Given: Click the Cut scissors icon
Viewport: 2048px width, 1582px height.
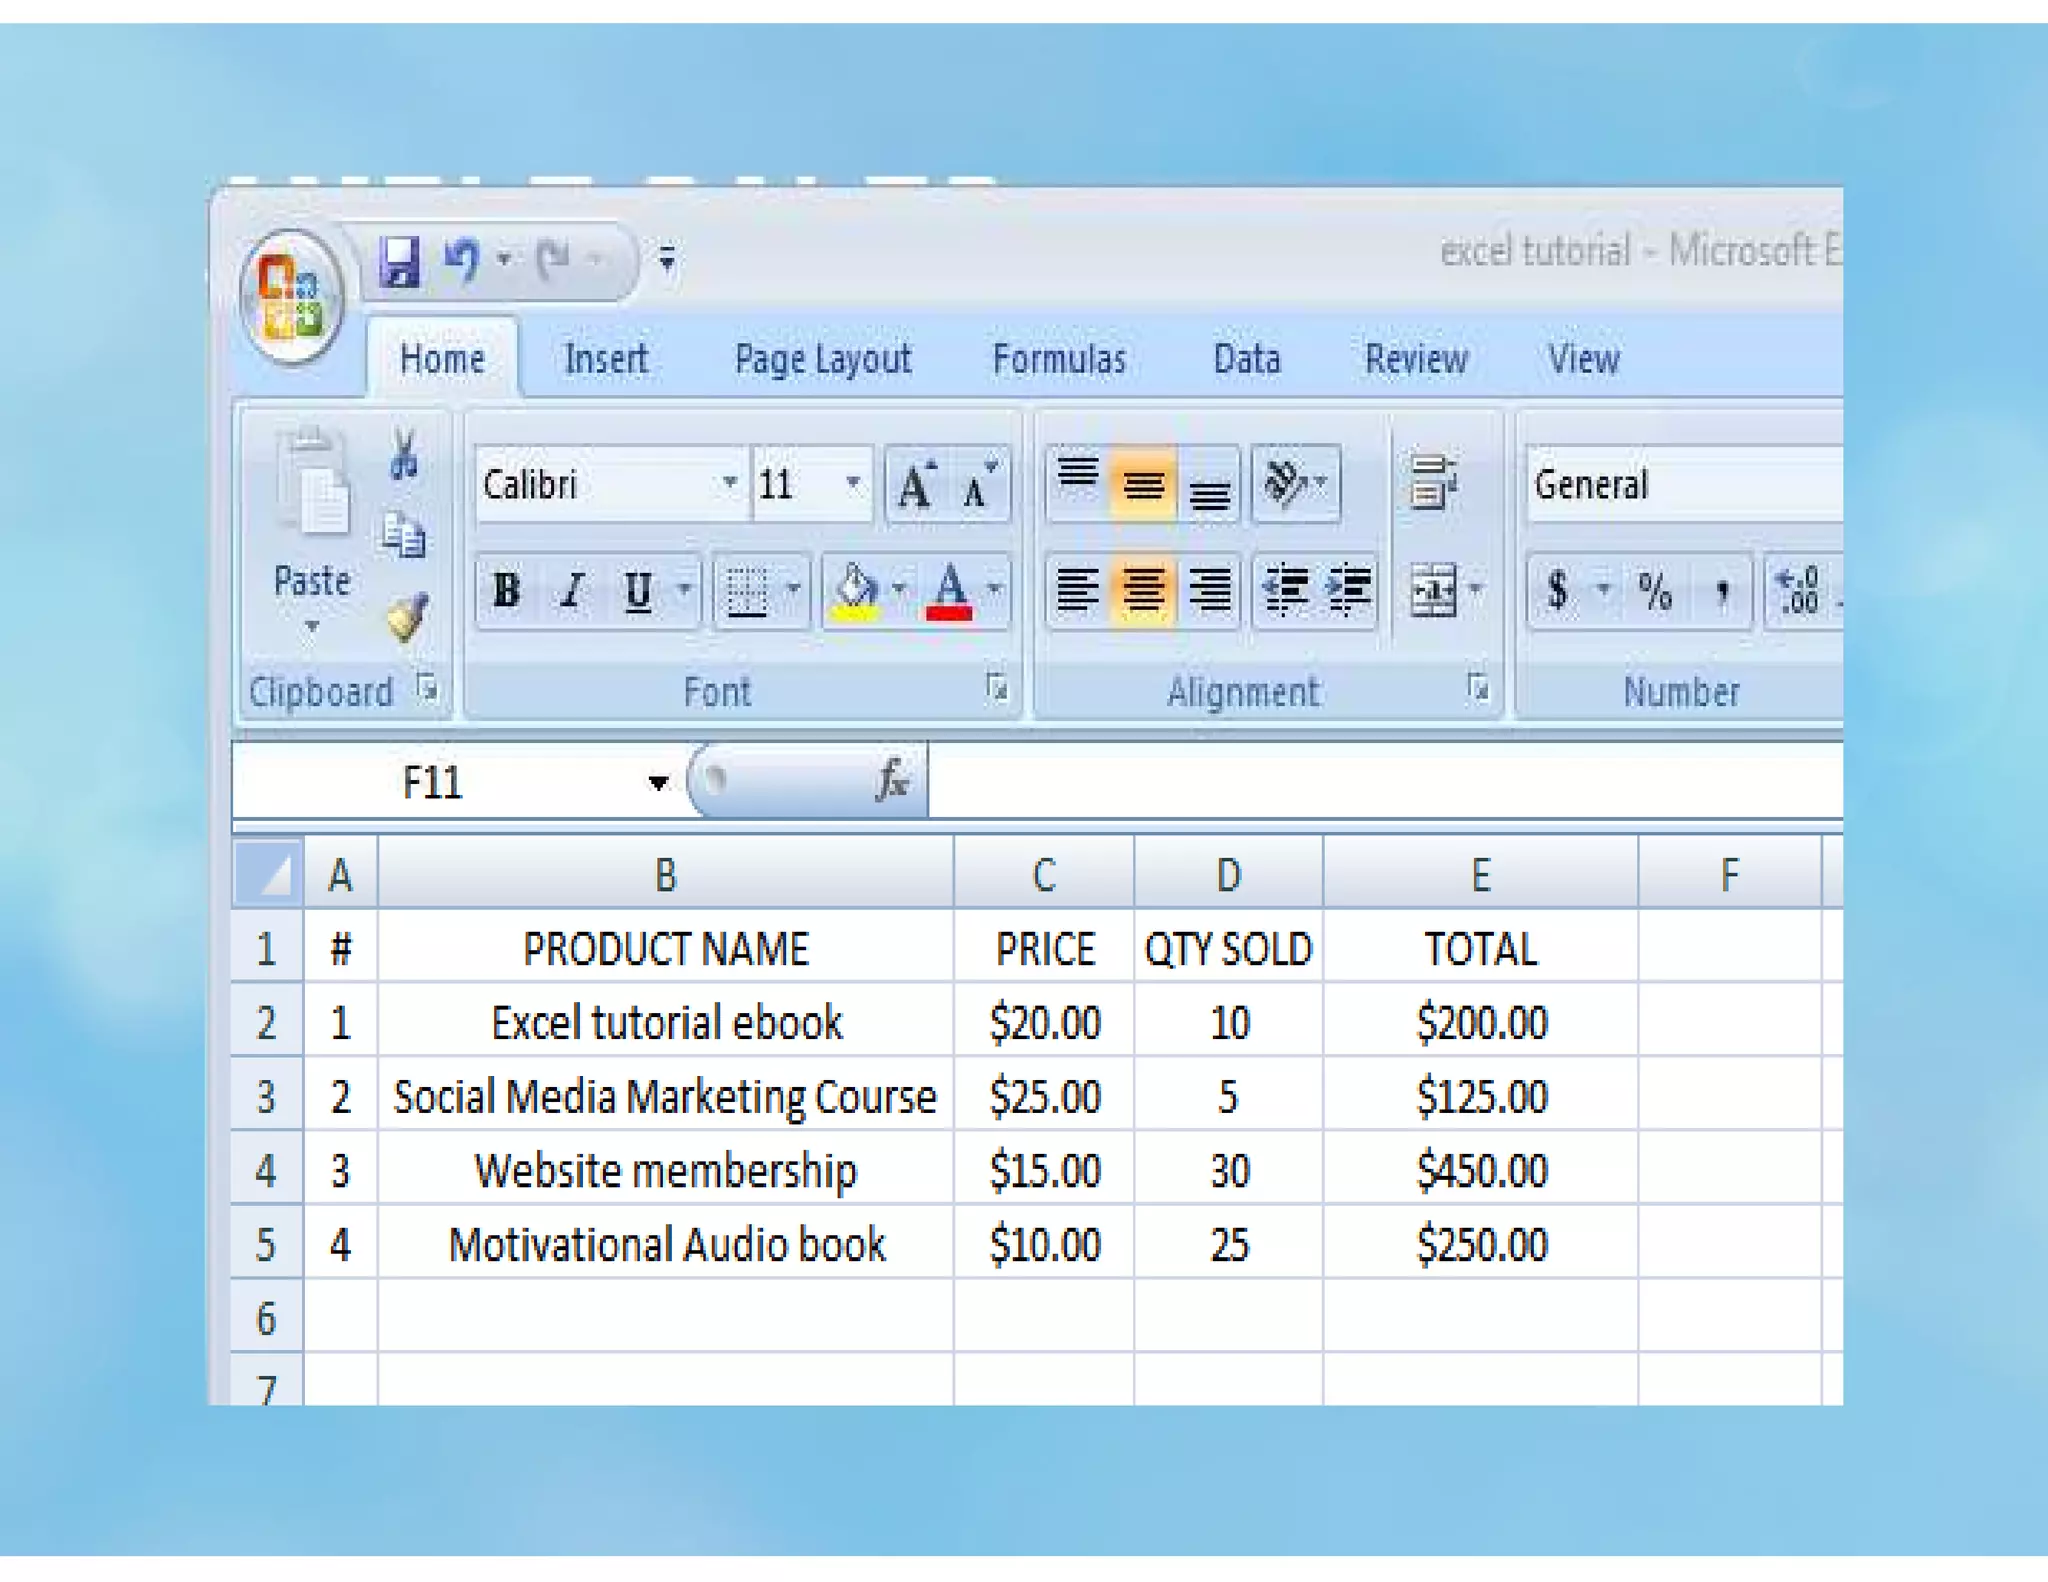Looking at the screenshot, I should click(404, 454).
